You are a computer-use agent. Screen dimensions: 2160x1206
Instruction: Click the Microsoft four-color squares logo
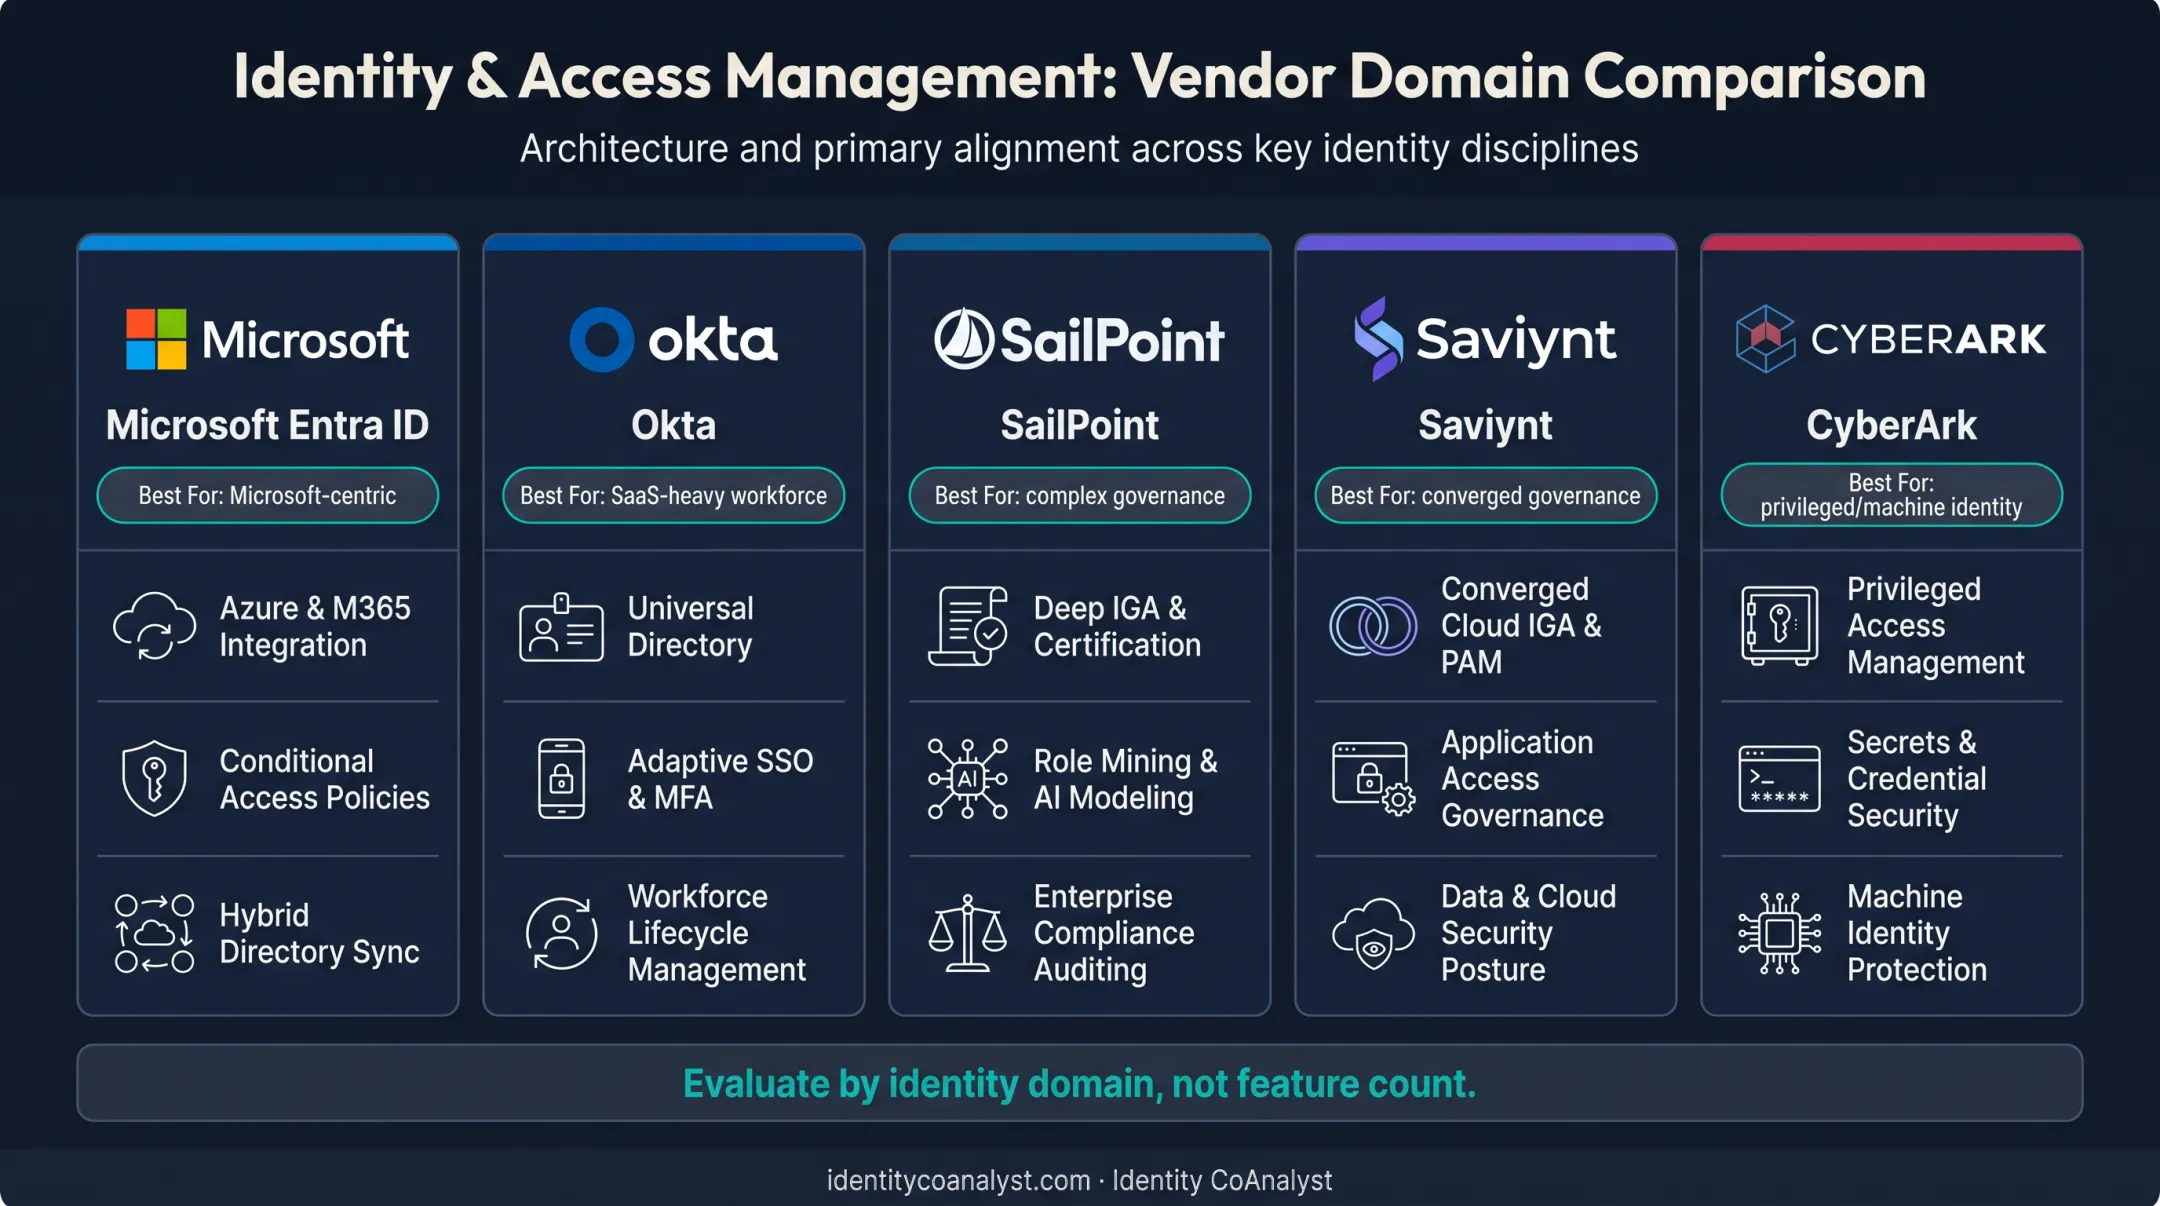coord(156,339)
